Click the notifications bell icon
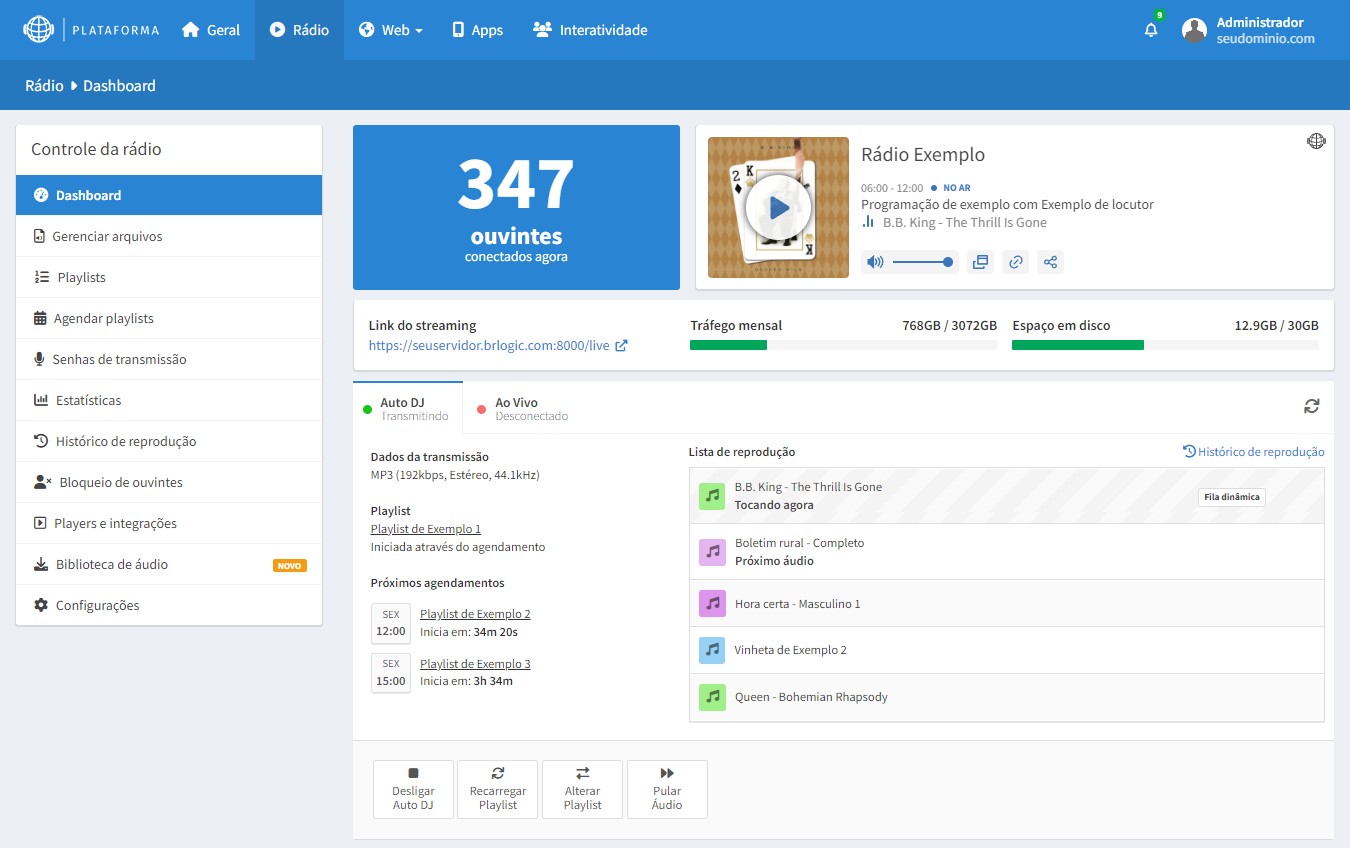 1151,30
